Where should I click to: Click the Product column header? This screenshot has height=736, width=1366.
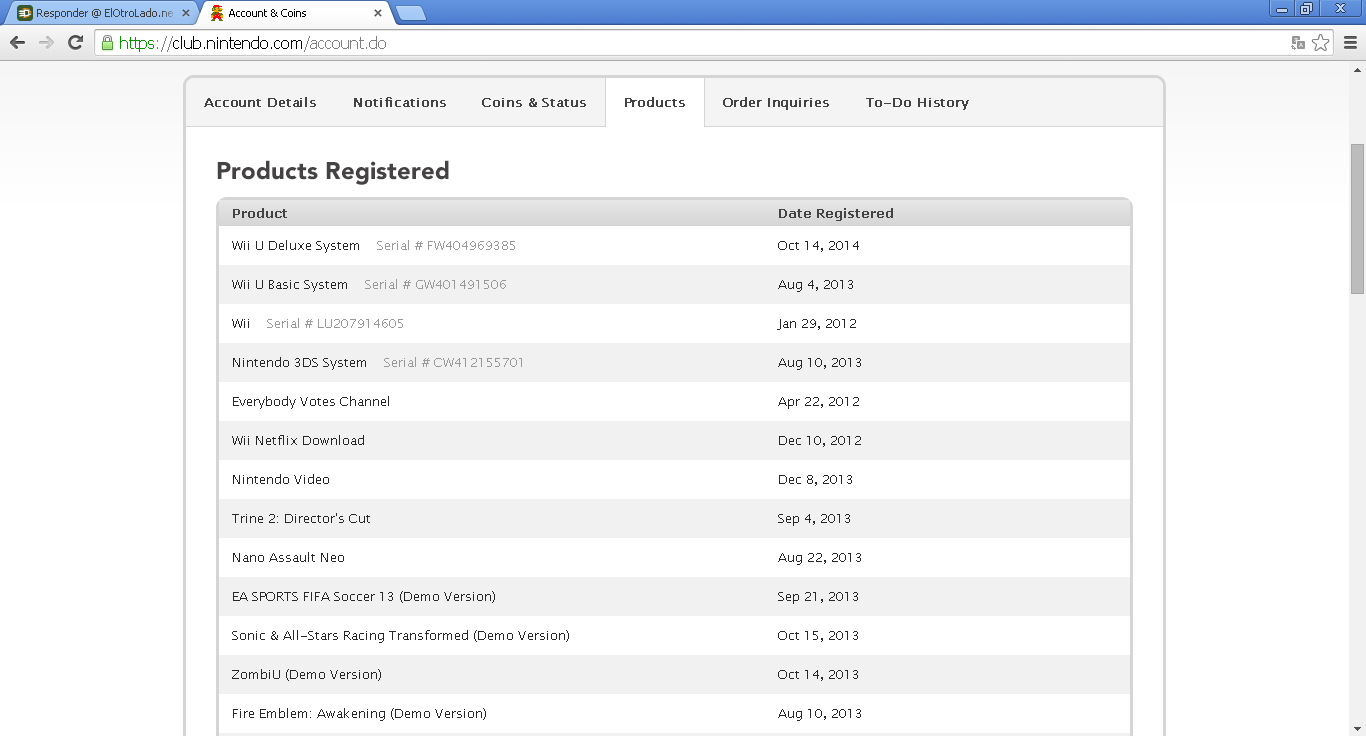tap(259, 213)
